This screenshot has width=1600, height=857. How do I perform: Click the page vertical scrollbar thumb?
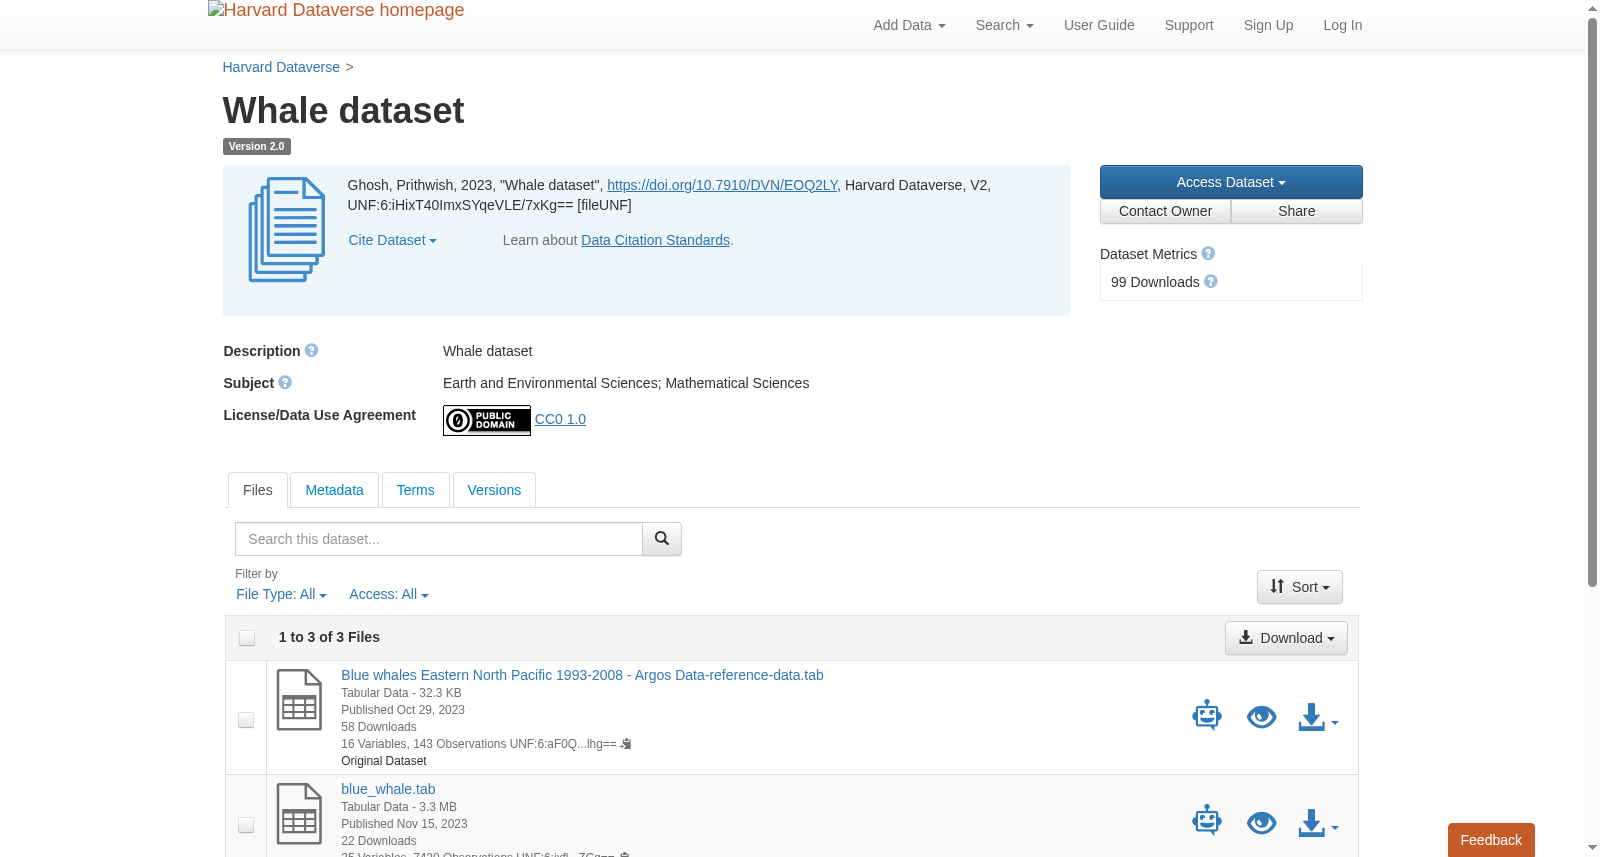click(1592, 302)
